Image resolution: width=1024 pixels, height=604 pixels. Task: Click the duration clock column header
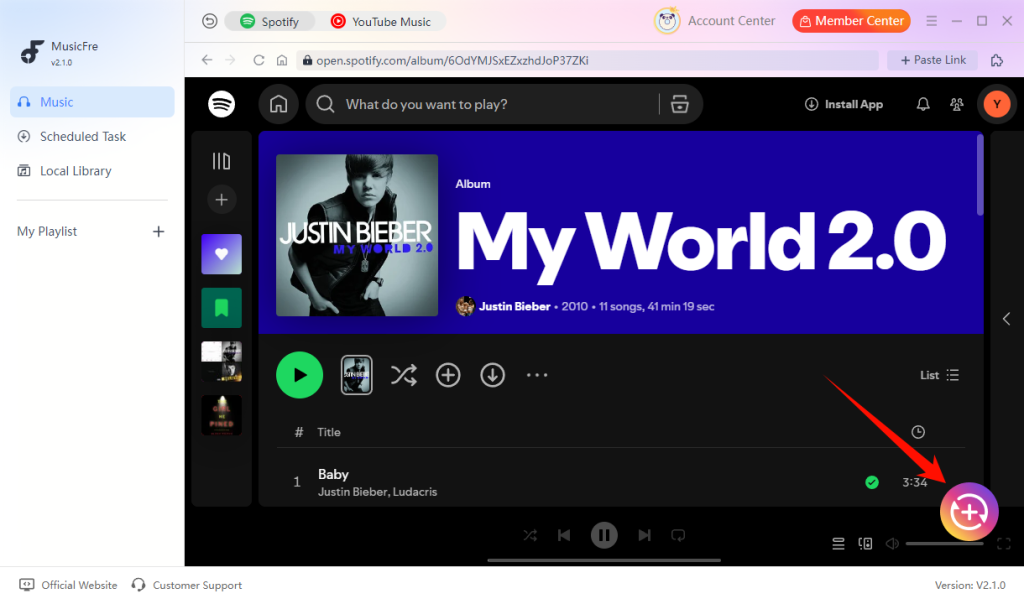pyautogui.click(x=918, y=432)
